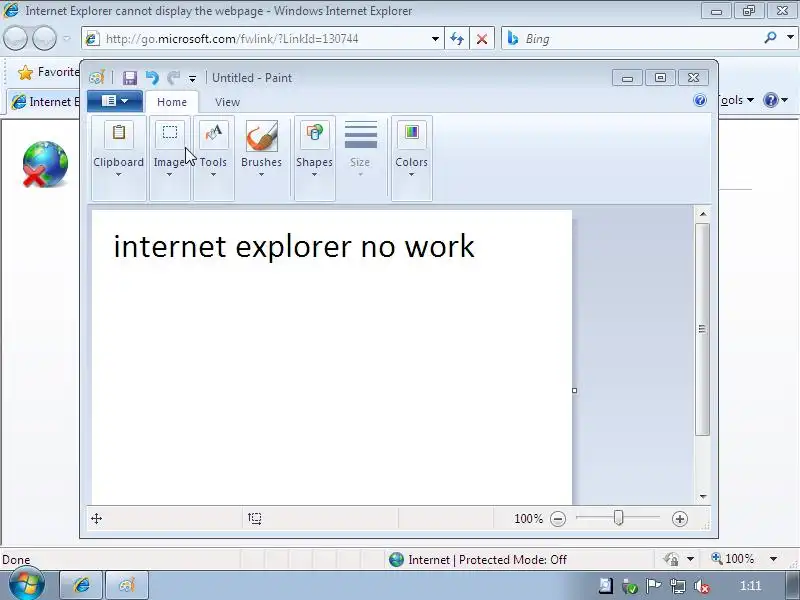Click the green shield security tray icon

[630, 587]
